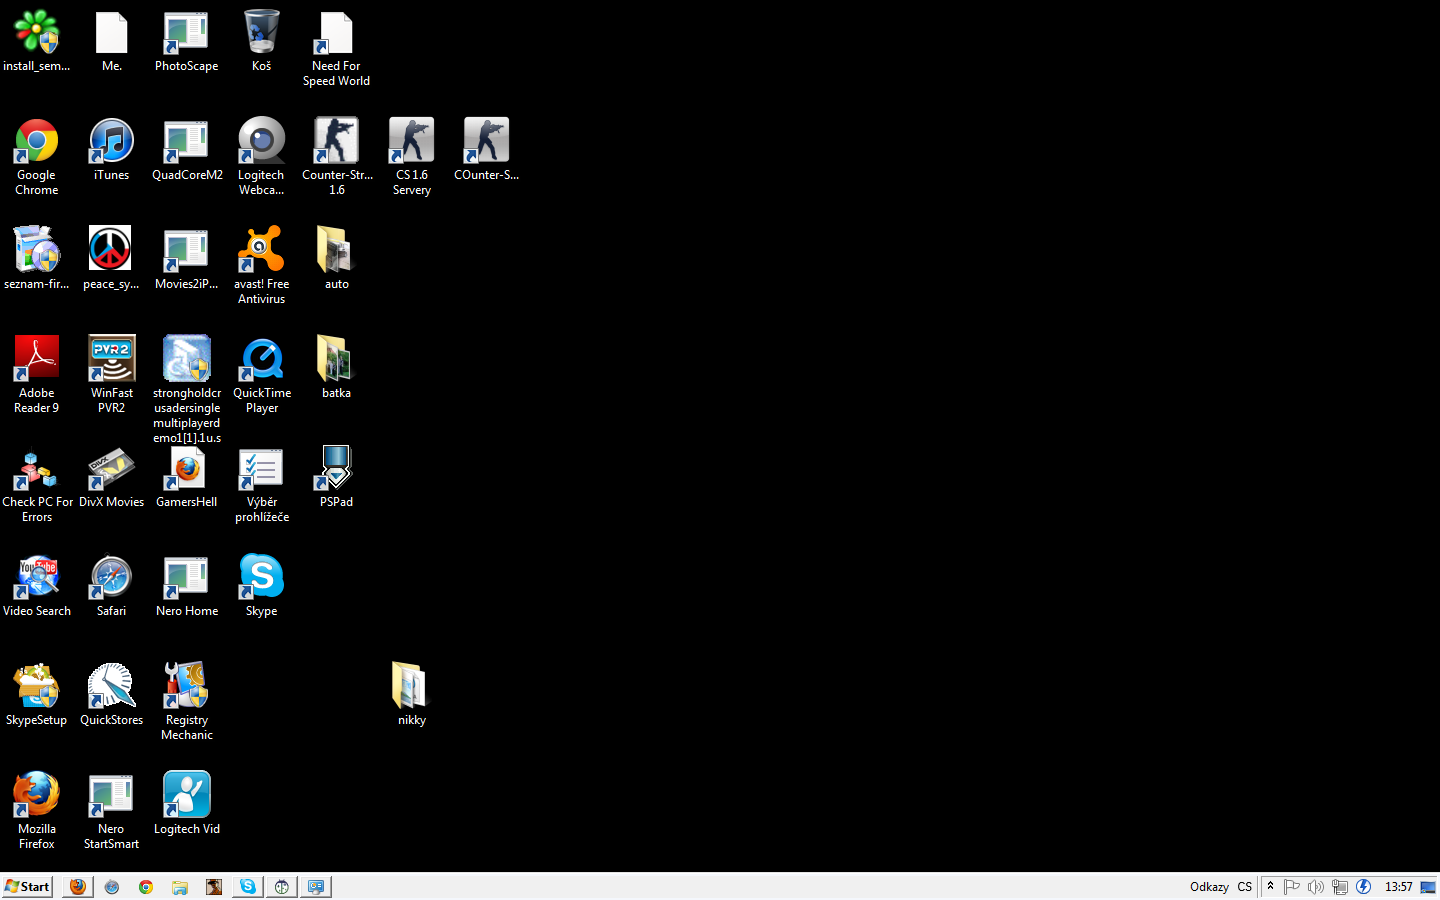1440x900 pixels.
Task: Open the CS language indicator
Action: point(1245,887)
